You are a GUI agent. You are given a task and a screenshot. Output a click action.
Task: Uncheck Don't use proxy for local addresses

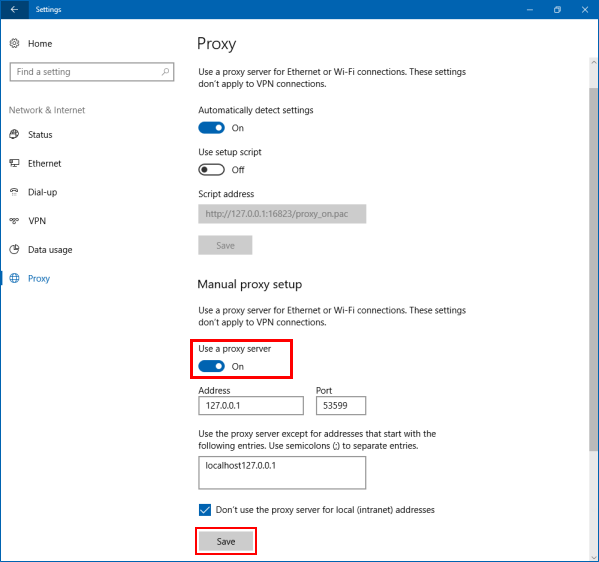click(x=205, y=510)
